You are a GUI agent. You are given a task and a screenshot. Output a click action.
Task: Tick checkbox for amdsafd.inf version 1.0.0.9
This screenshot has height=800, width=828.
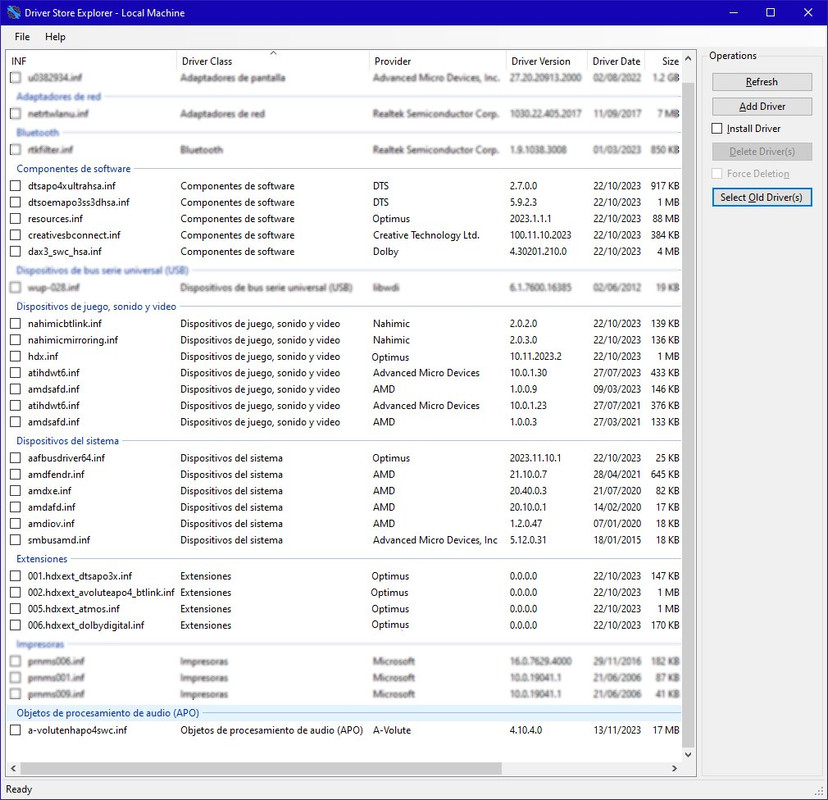[15, 389]
